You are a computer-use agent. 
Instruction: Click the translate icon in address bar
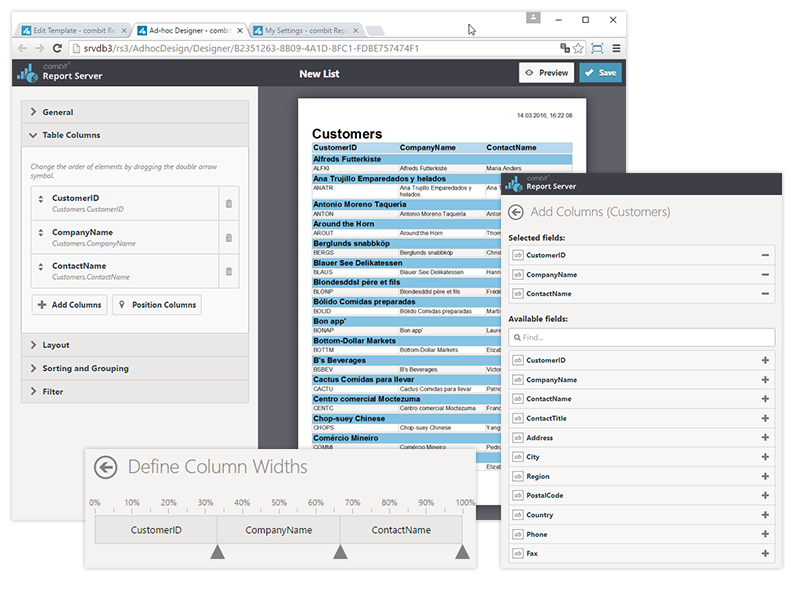(x=565, y=48)
